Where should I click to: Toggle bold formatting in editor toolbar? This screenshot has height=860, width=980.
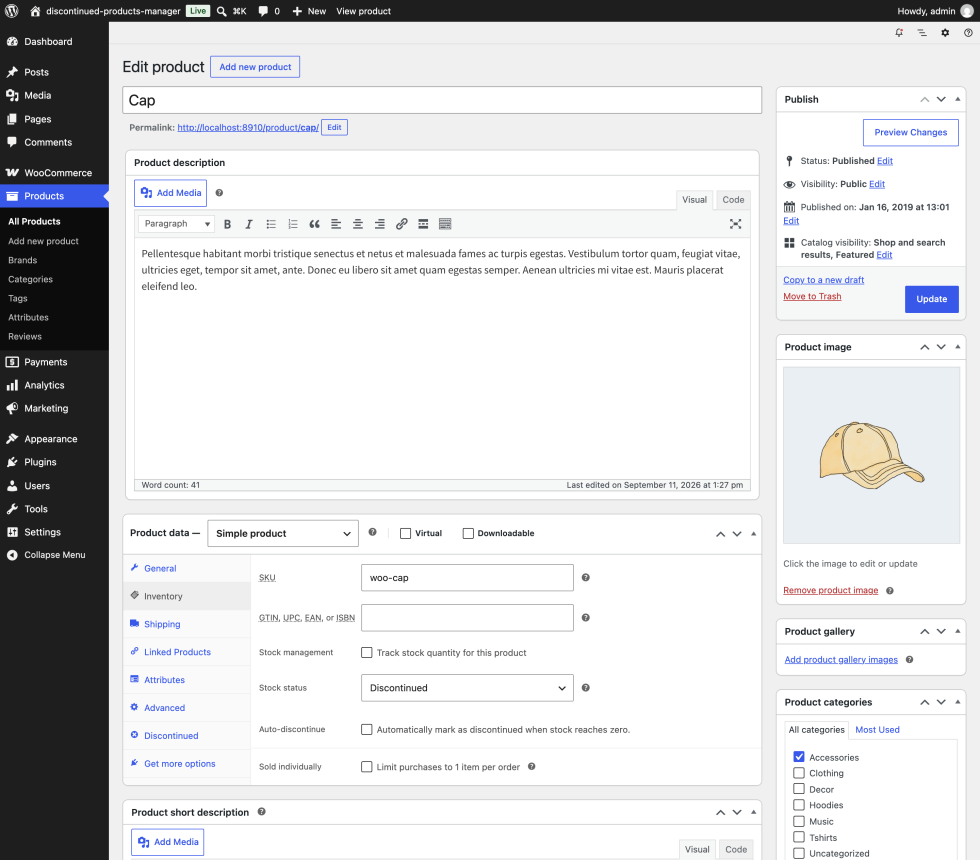click(x=228, y=224)
